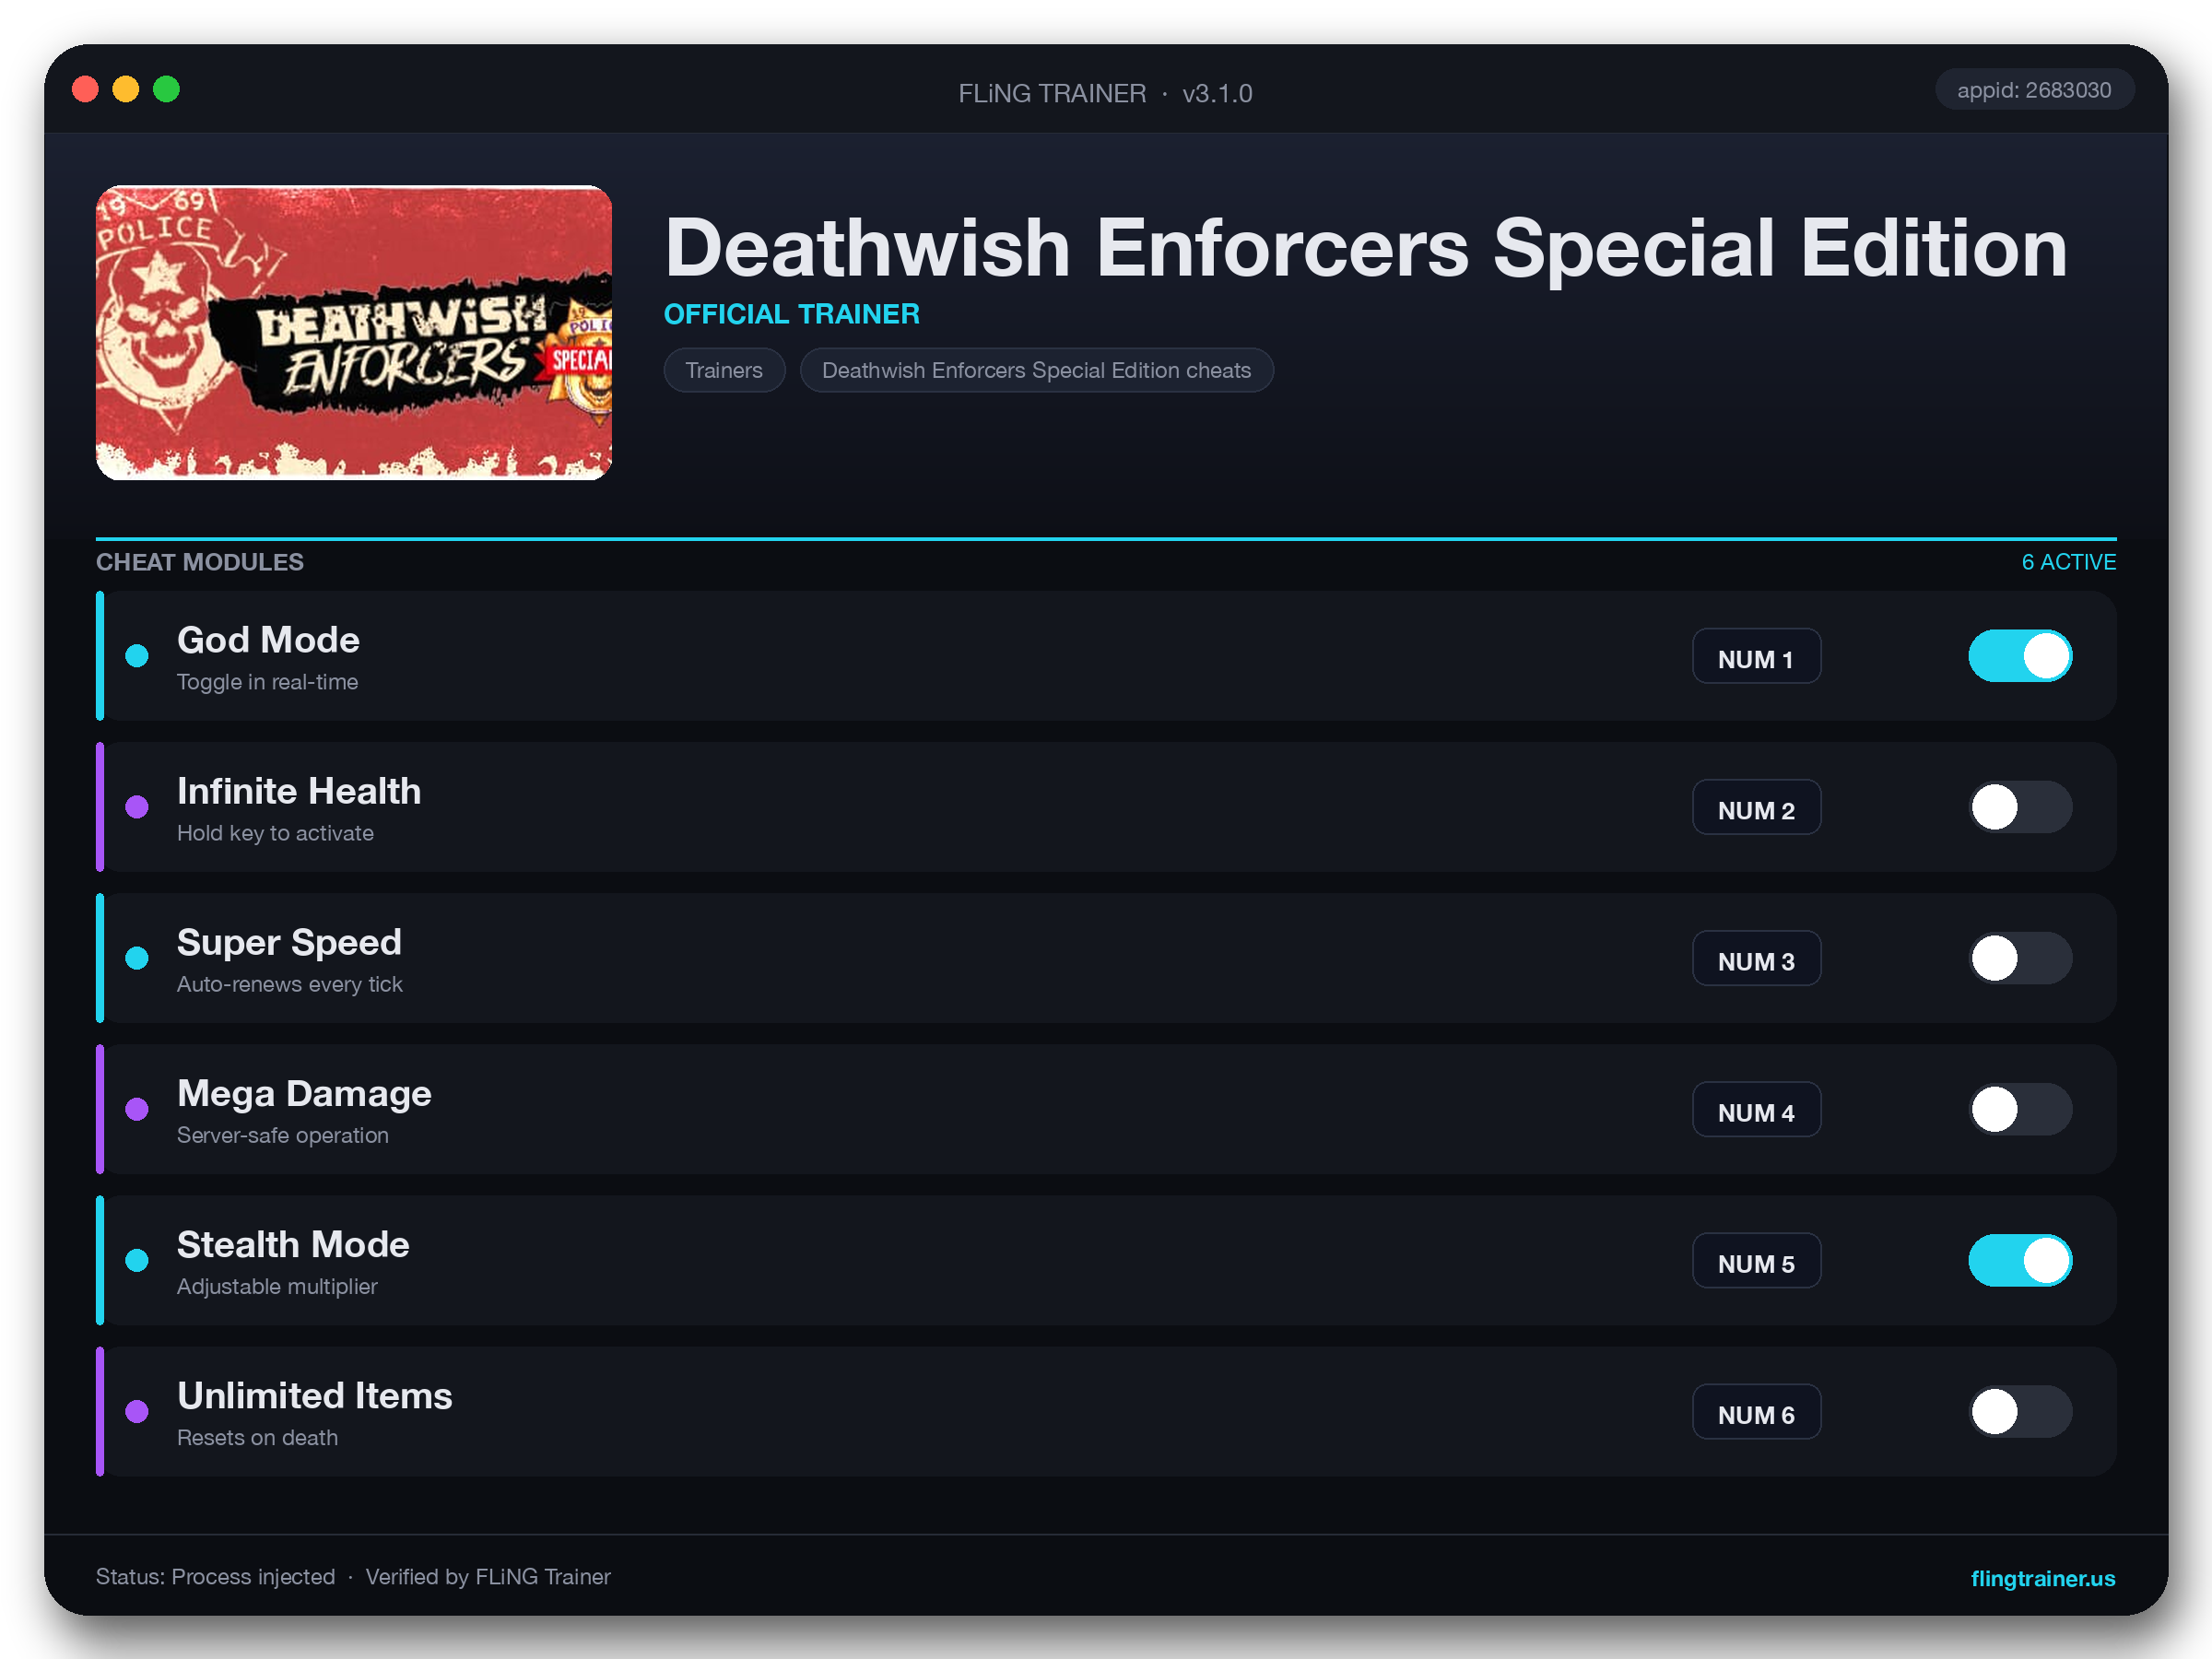Click the purple dot beside Infinite Health
The height and width of the screenshot is (1659, 2212).
137,807
